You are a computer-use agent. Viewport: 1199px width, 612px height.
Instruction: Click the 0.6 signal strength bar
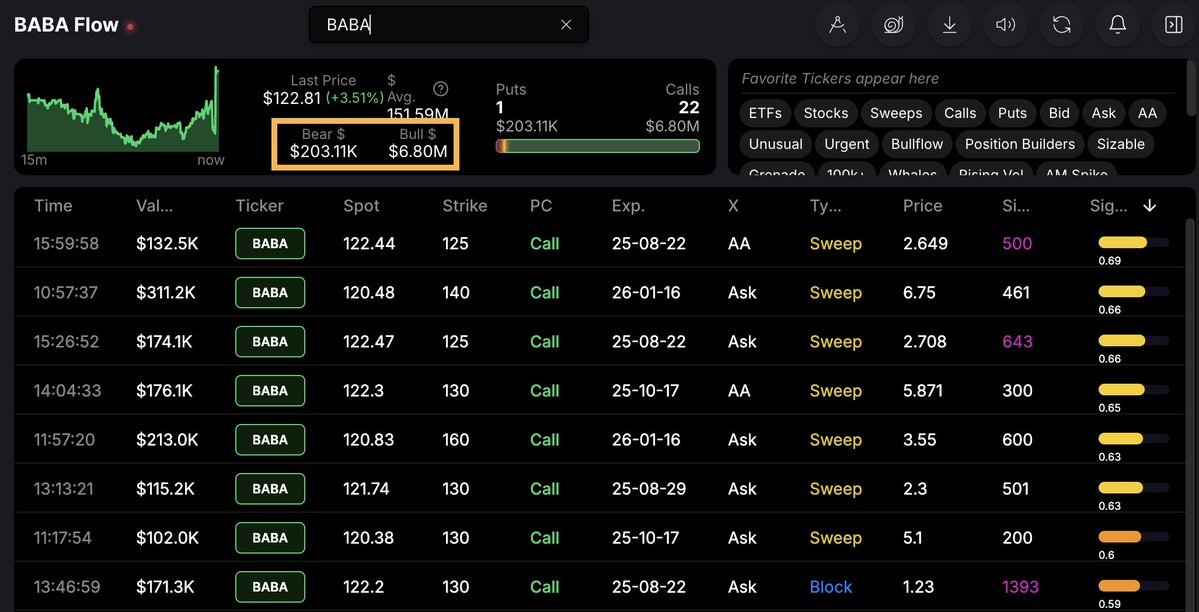click(x=1133, y=537)
